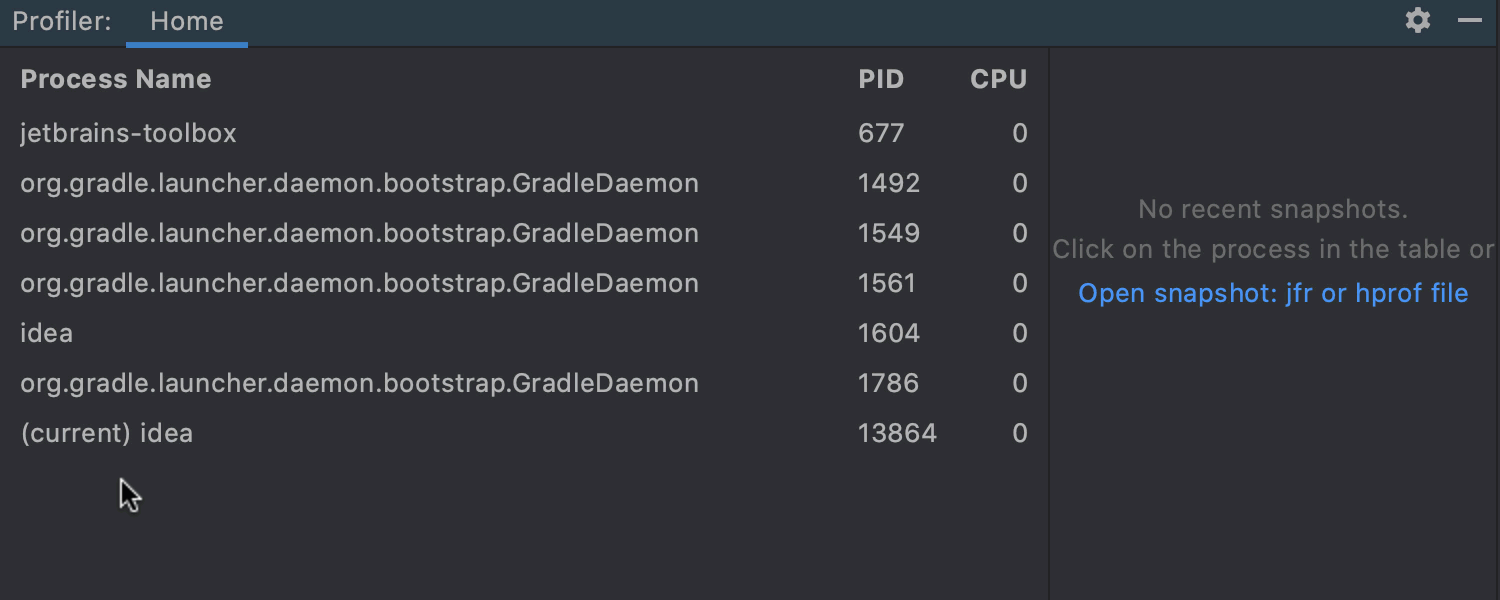Select GradleDaemon process with PID 1549

(x=524, y=233)
